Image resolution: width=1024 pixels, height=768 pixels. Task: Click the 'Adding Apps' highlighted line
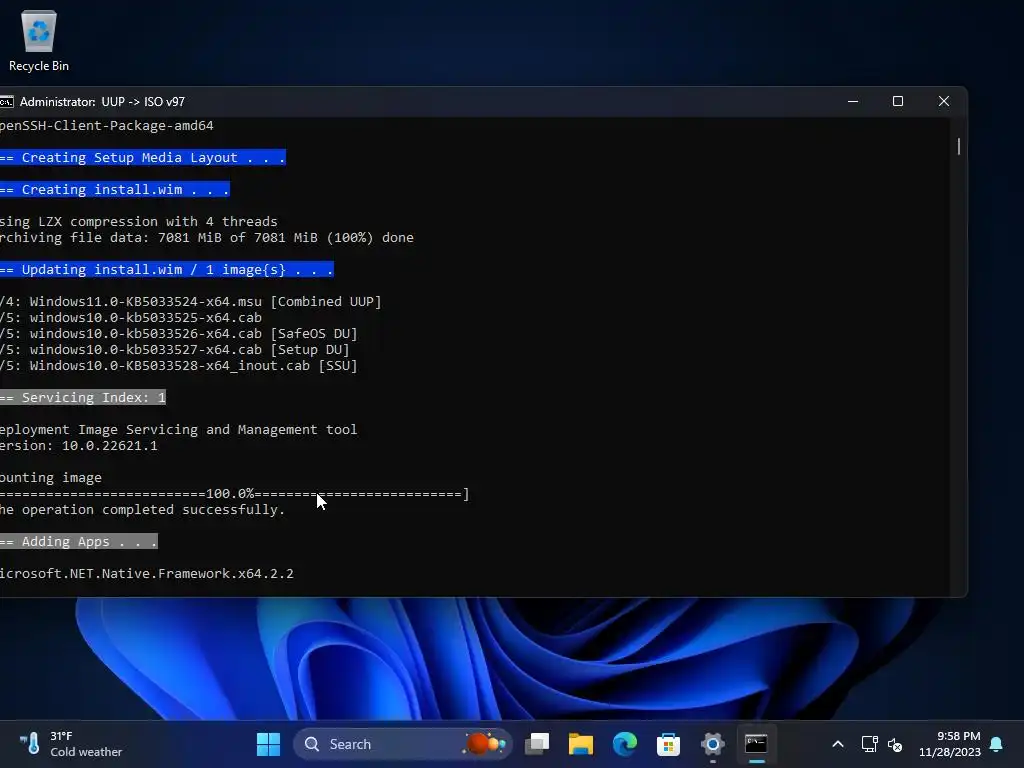click(x=78, y=541)
